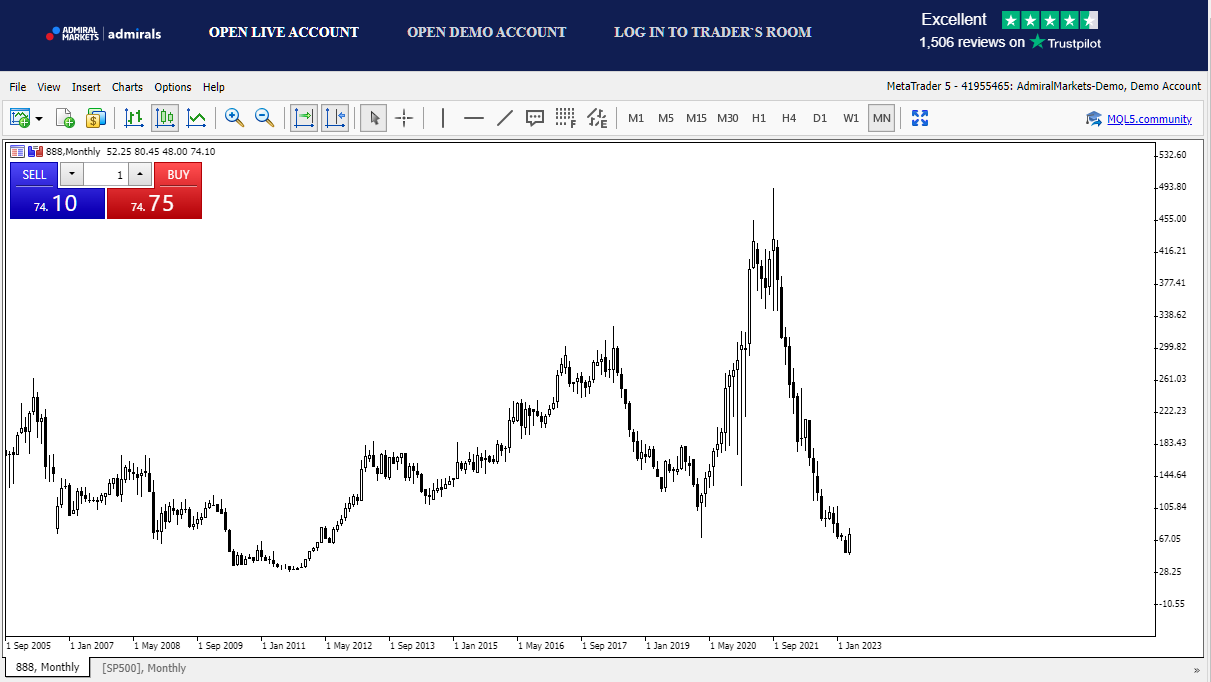1211x682 pixels.
Task: Select the trendline drawing tool
Action: (505, 118)
